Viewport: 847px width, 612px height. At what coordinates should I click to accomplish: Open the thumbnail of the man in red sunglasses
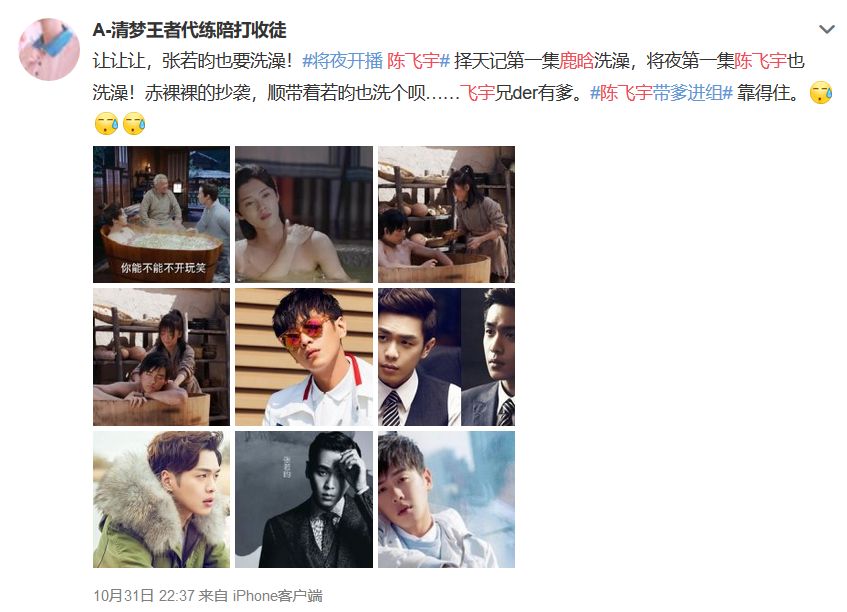304,357
